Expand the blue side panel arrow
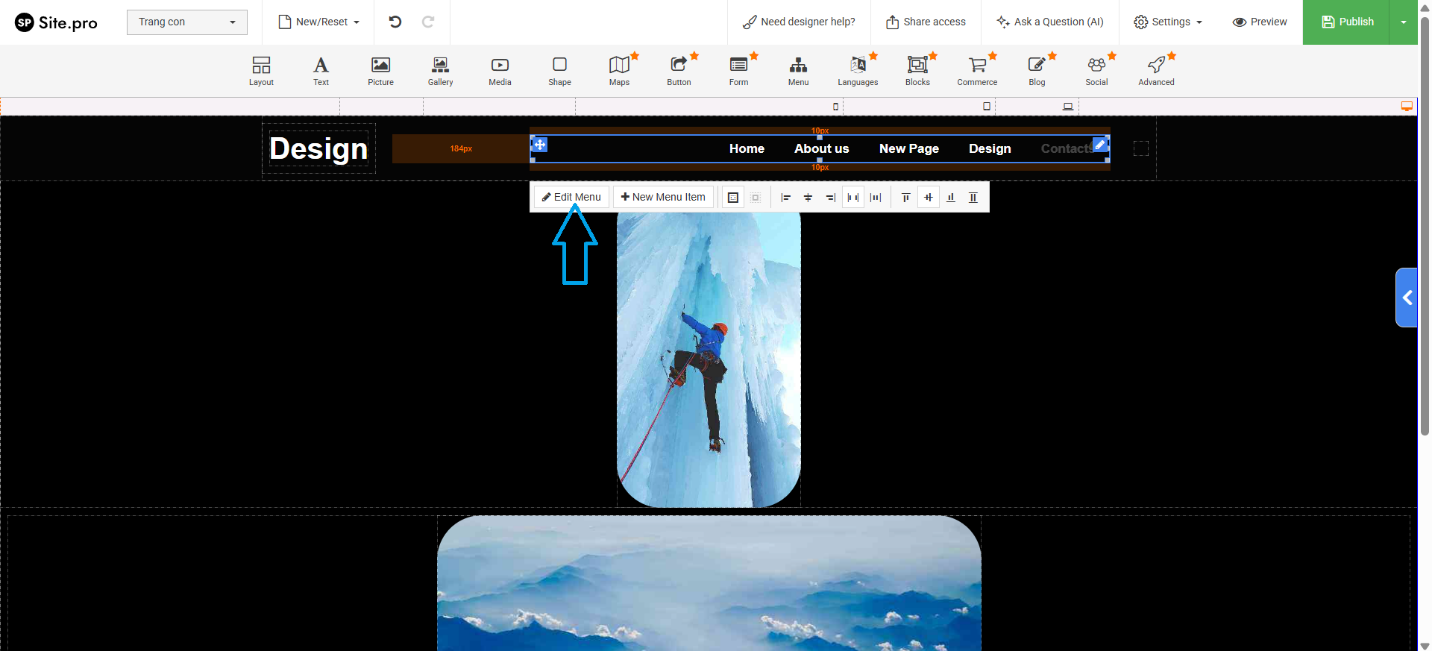This screenshot has width=1432, height=651. tap(1407, 297)
